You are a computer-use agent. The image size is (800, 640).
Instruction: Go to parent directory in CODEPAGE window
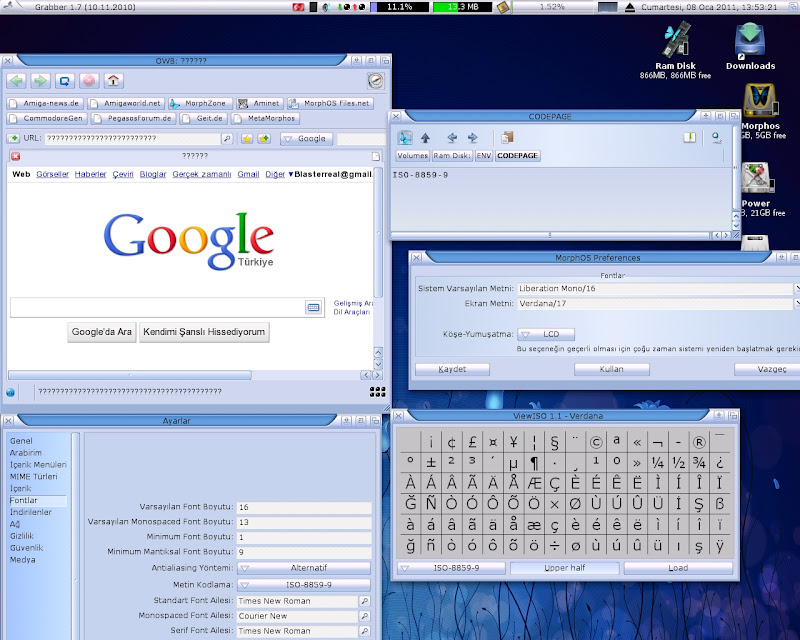tap(426, 138)
